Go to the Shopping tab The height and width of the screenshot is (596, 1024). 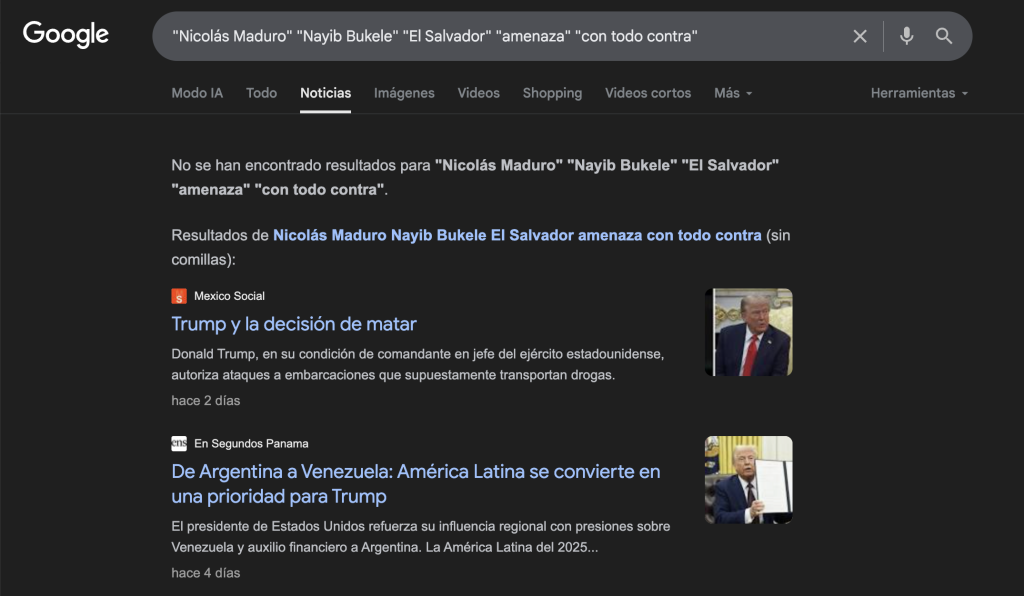552,93
